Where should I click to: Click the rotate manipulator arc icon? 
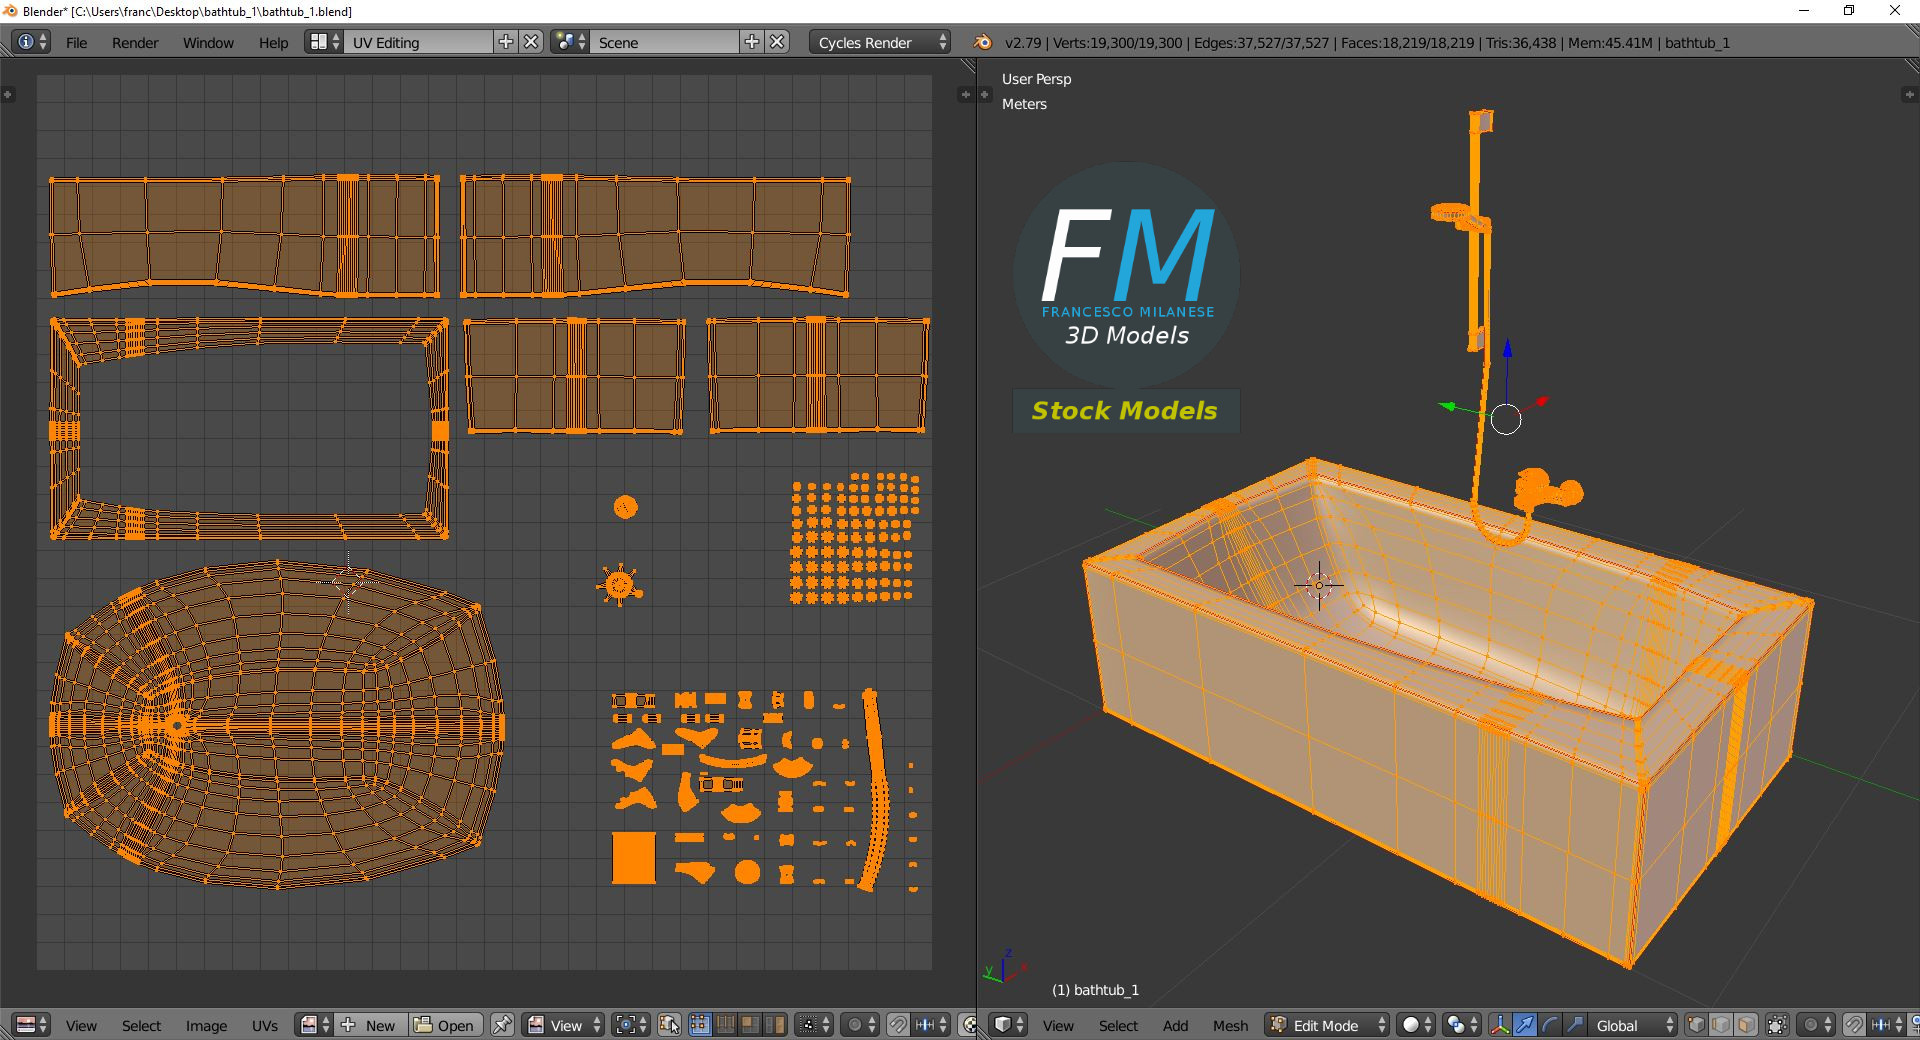(x=1549, y=1025)
